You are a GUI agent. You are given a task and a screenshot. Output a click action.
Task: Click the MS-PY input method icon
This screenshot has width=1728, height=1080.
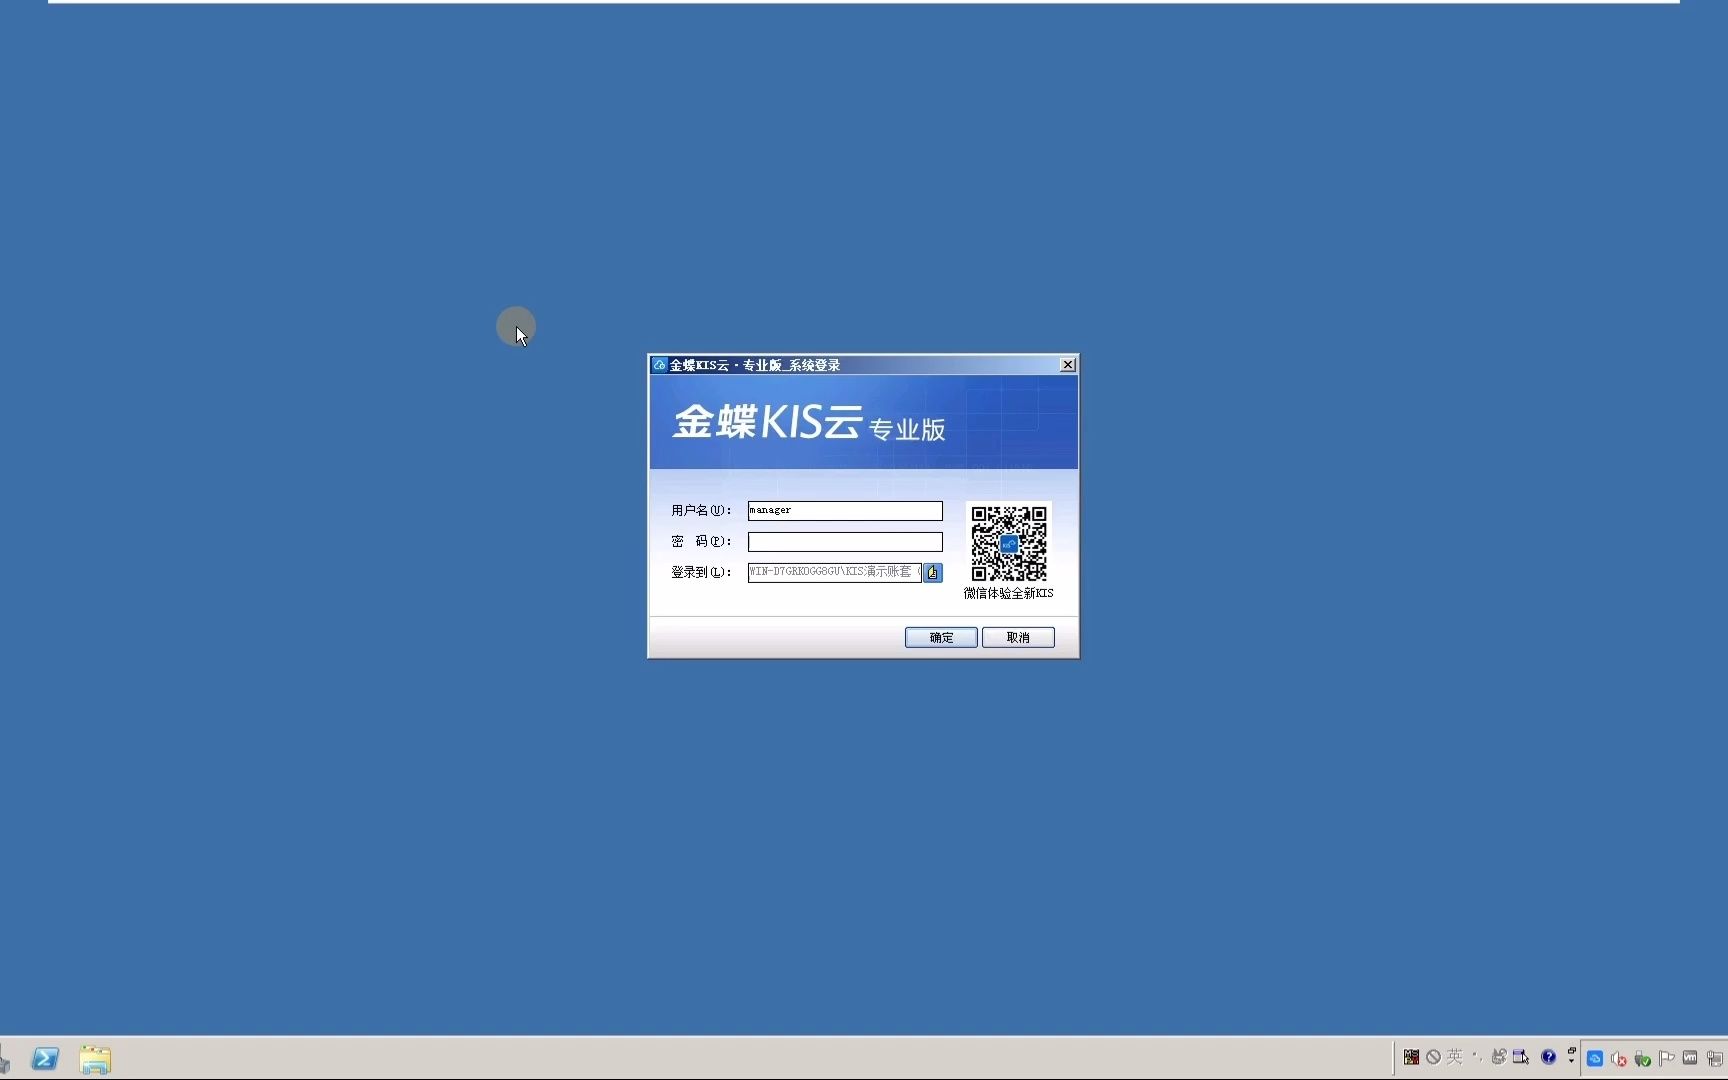coord(1411,1057)
